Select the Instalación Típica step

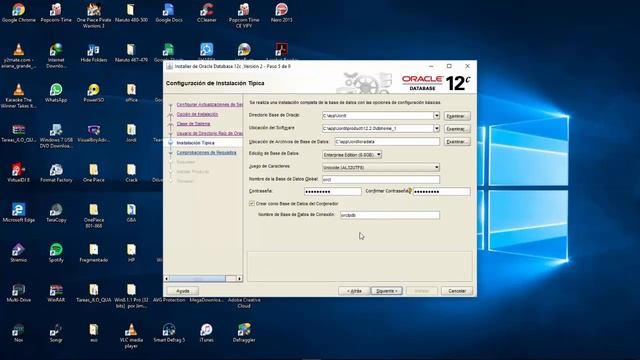[196, 143]
